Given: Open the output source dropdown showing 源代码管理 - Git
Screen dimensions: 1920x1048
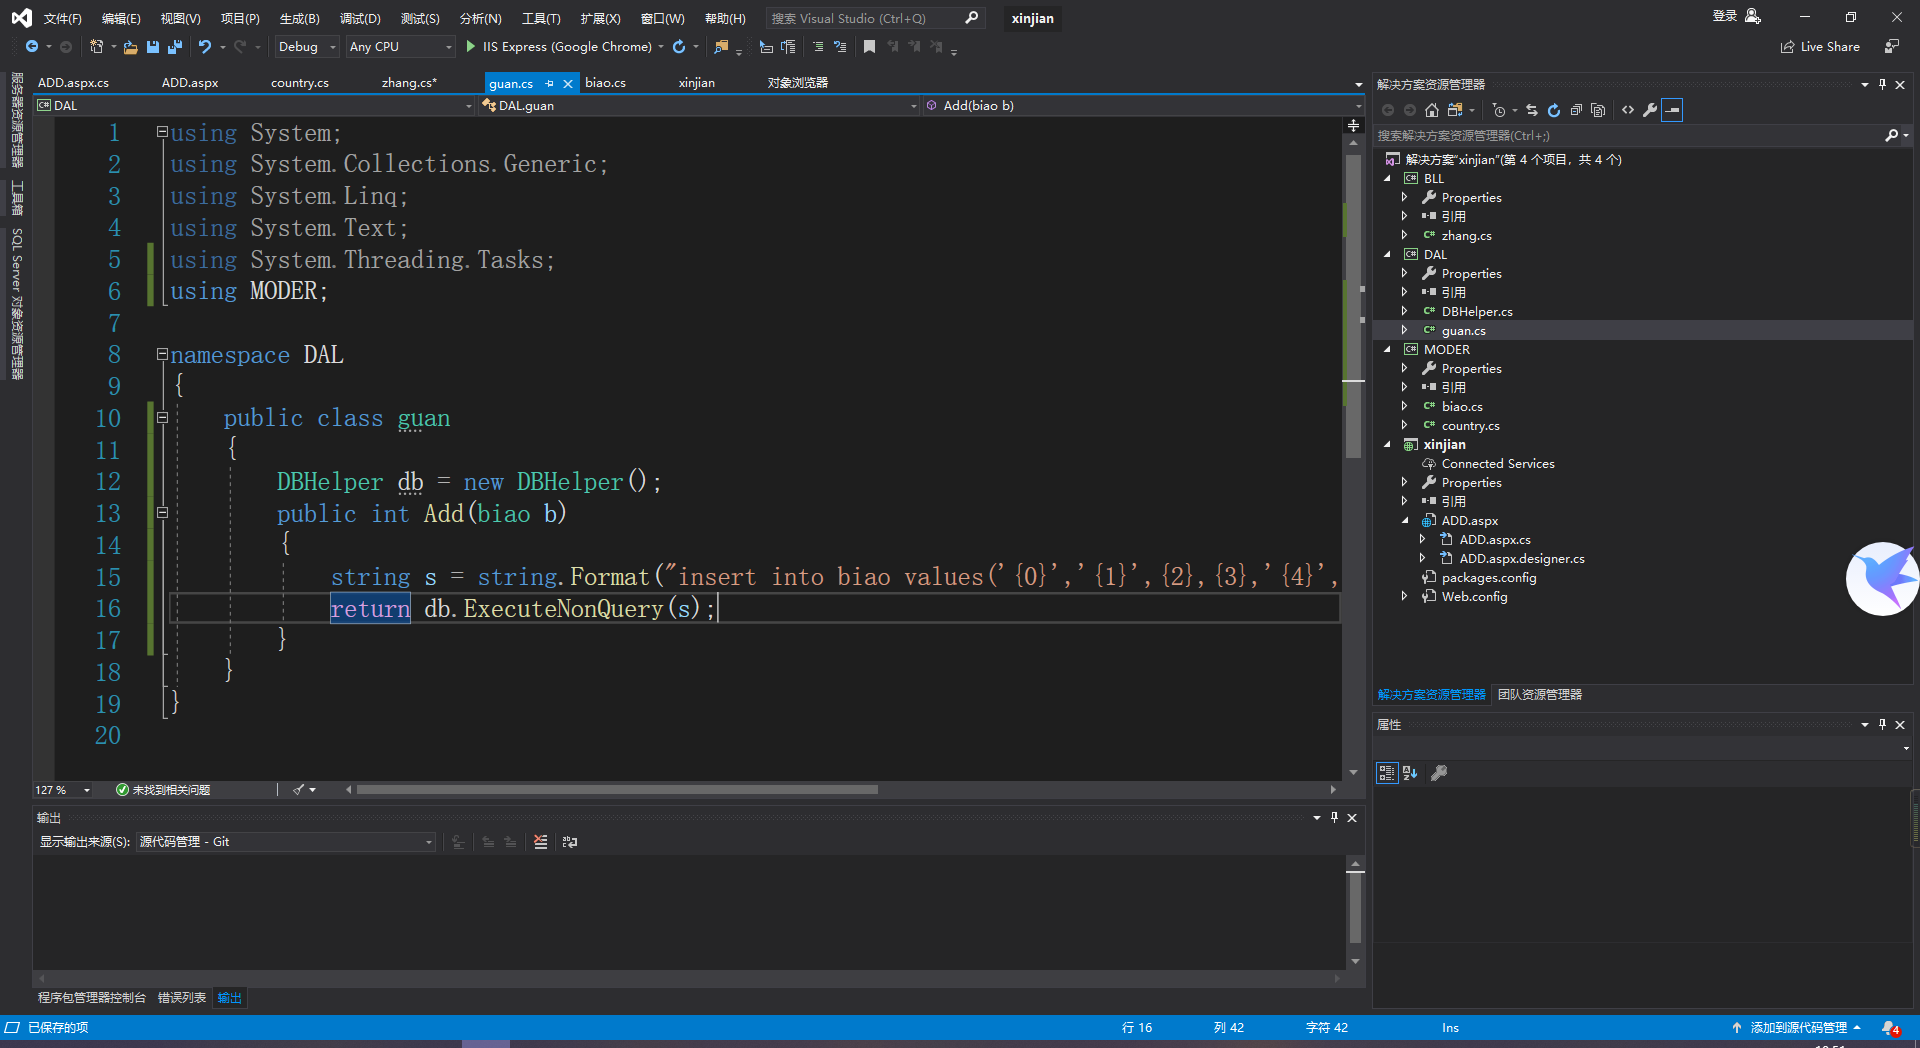Looking at the screenshot, I should (286, 842).
